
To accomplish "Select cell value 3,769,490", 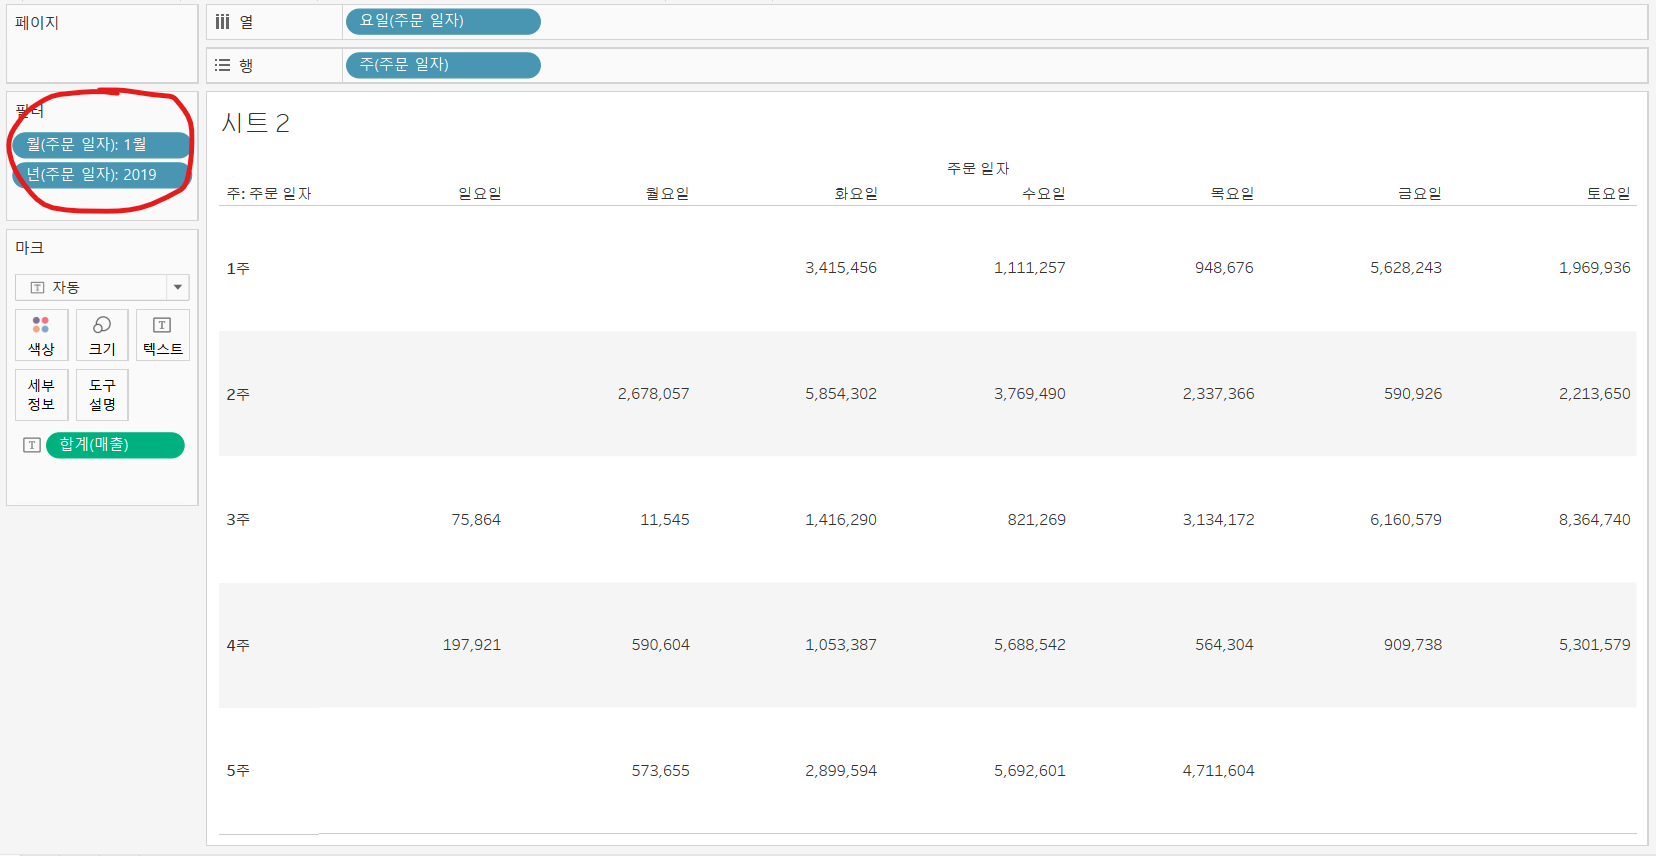I will coord(1030,394).
